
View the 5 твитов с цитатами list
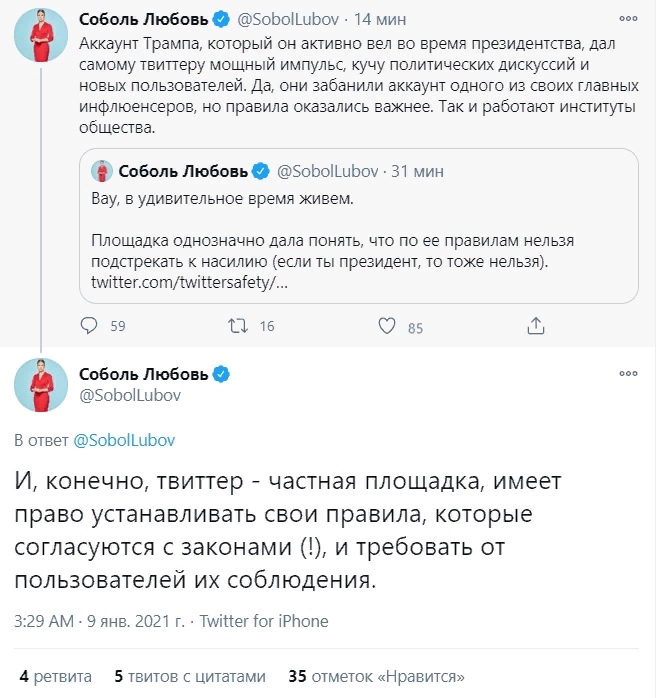[190, 676]
